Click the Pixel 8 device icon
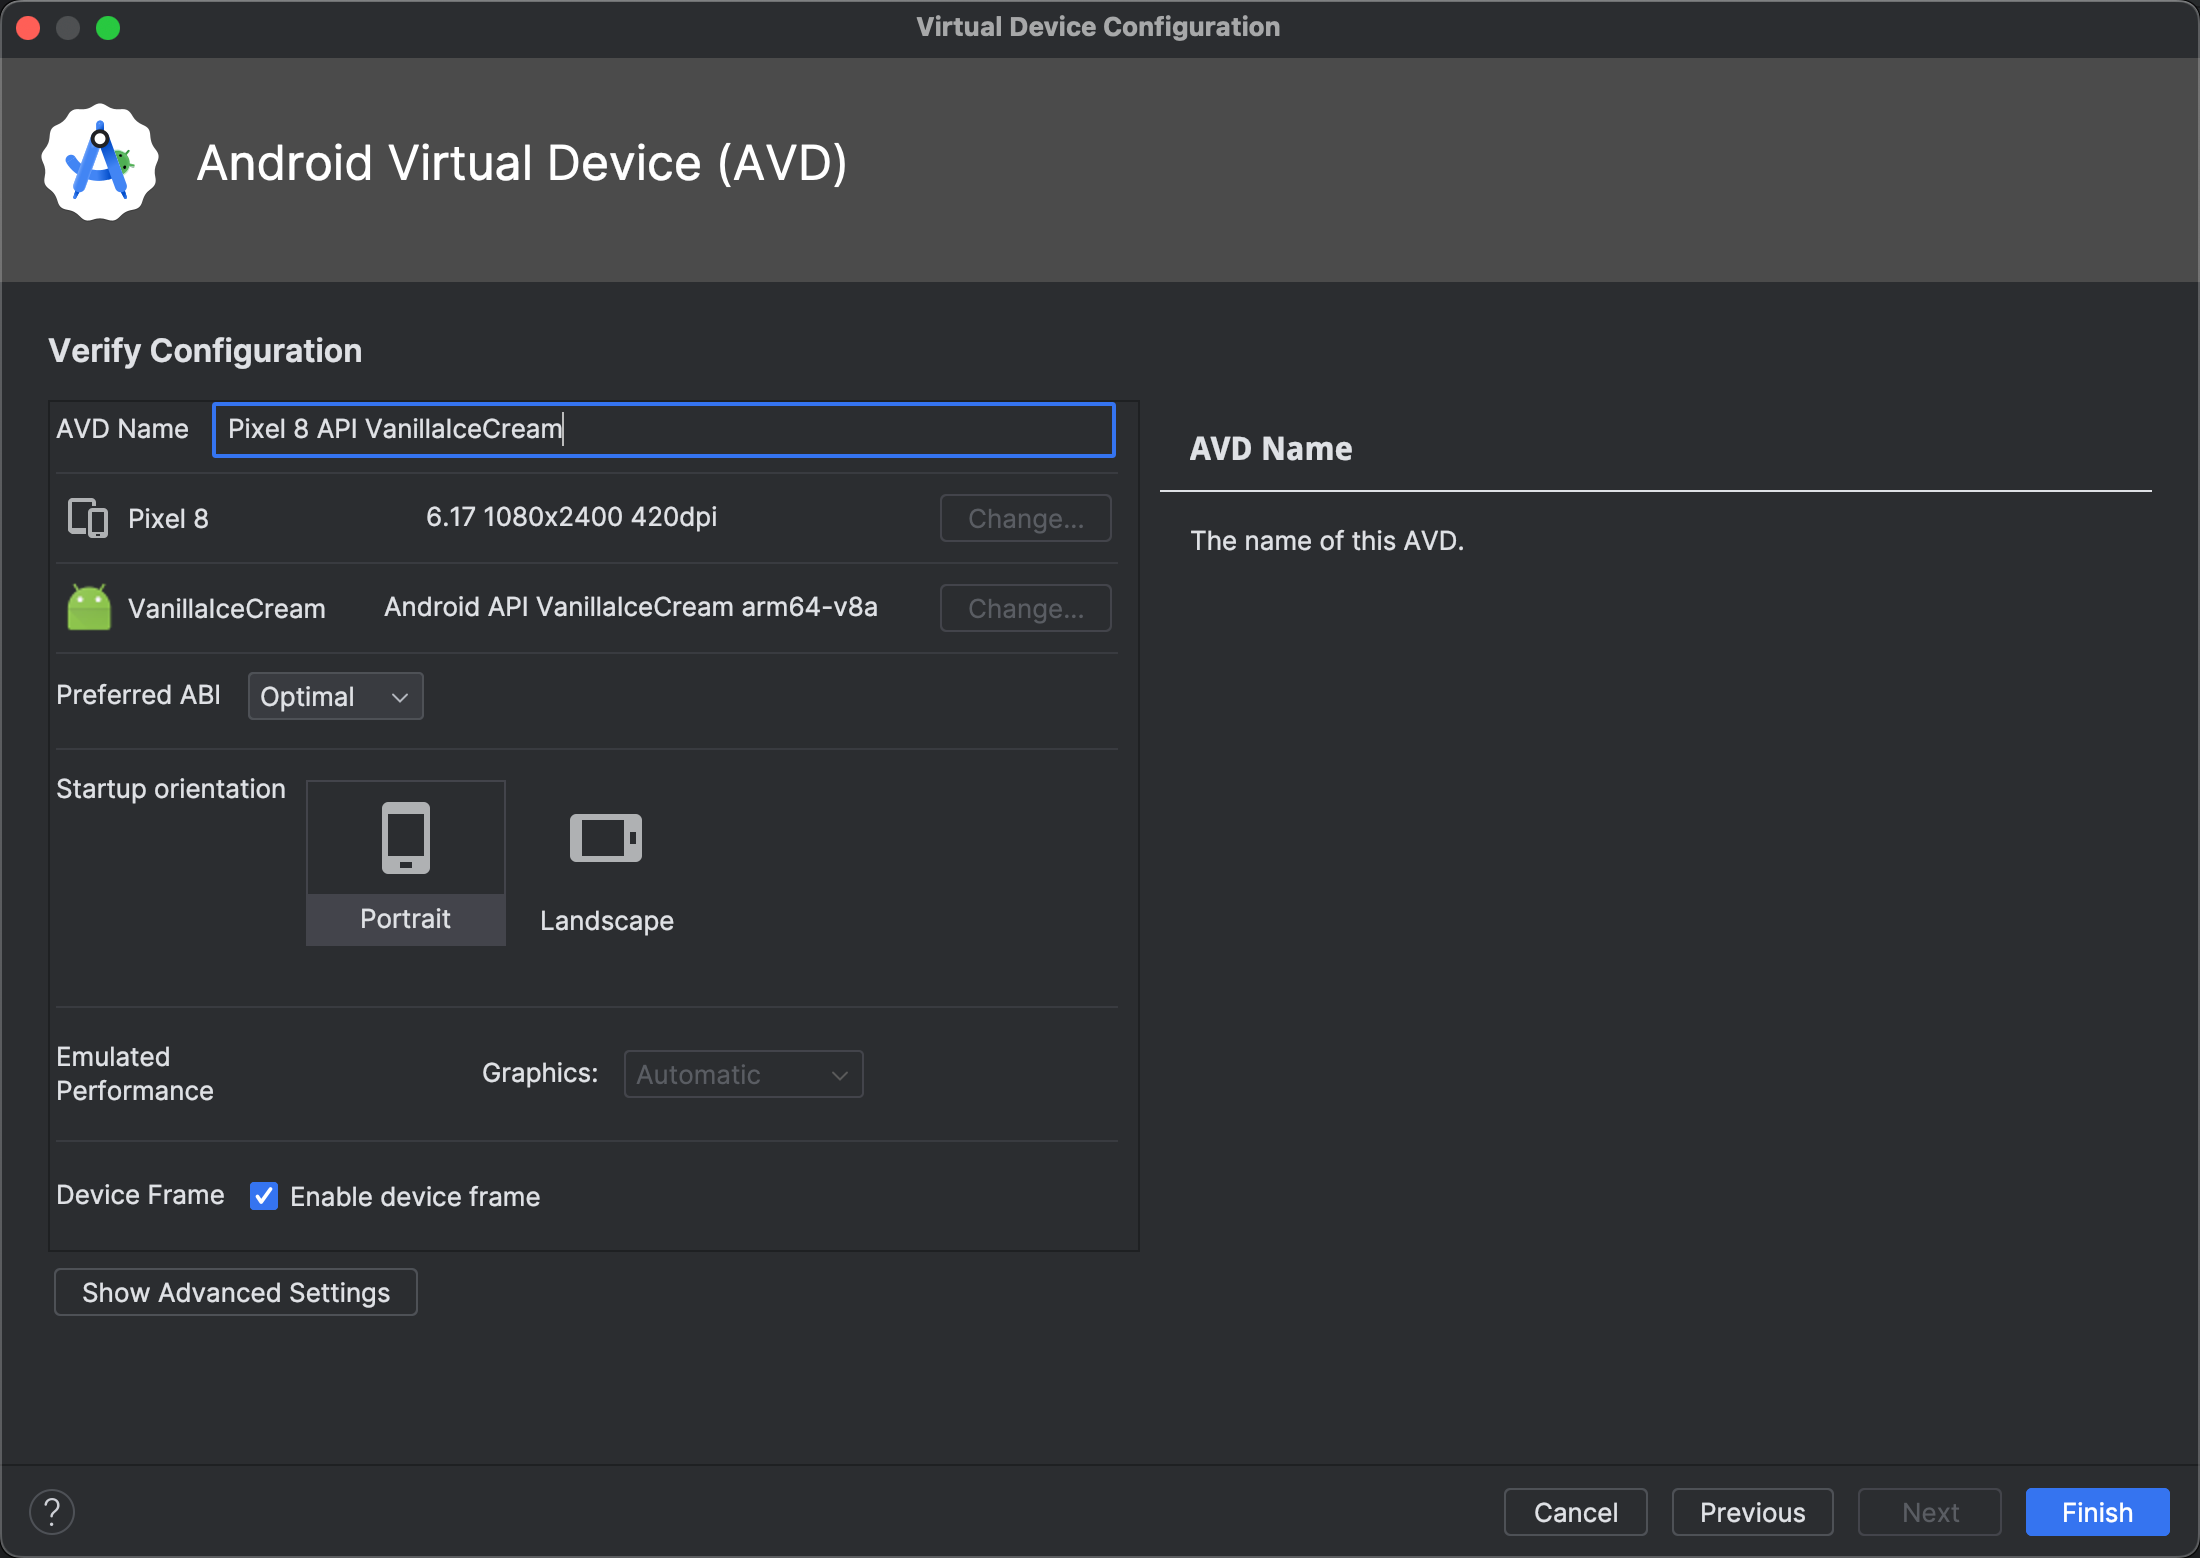The image size is (2200, 1558). [x=88, y=518]
